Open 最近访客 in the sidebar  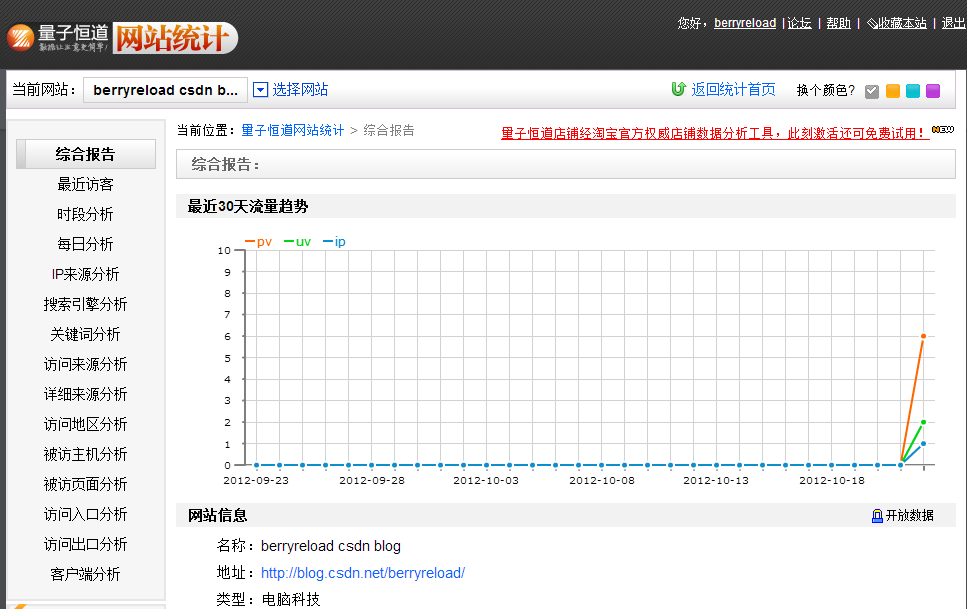click(86, 184)
